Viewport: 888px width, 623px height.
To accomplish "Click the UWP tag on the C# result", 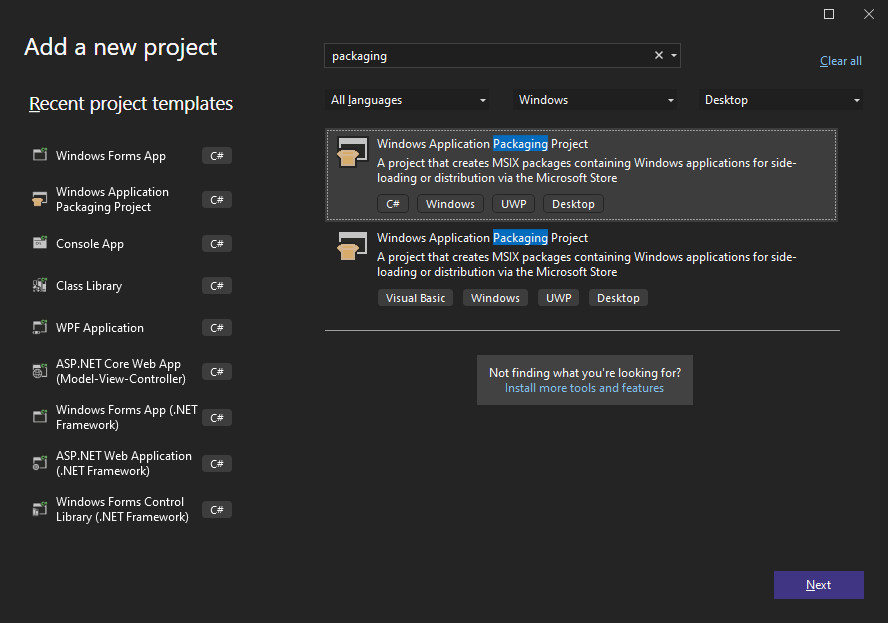I will click(513, 204).
